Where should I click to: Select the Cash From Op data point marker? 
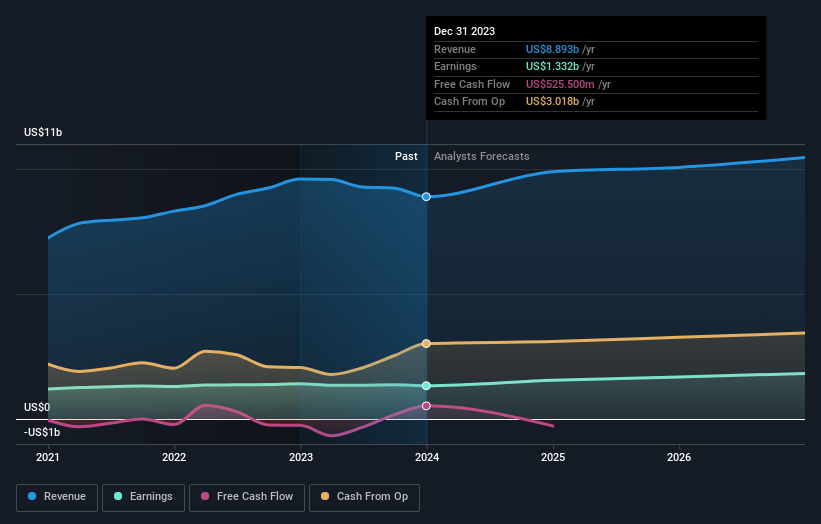[x=426, y=343]
